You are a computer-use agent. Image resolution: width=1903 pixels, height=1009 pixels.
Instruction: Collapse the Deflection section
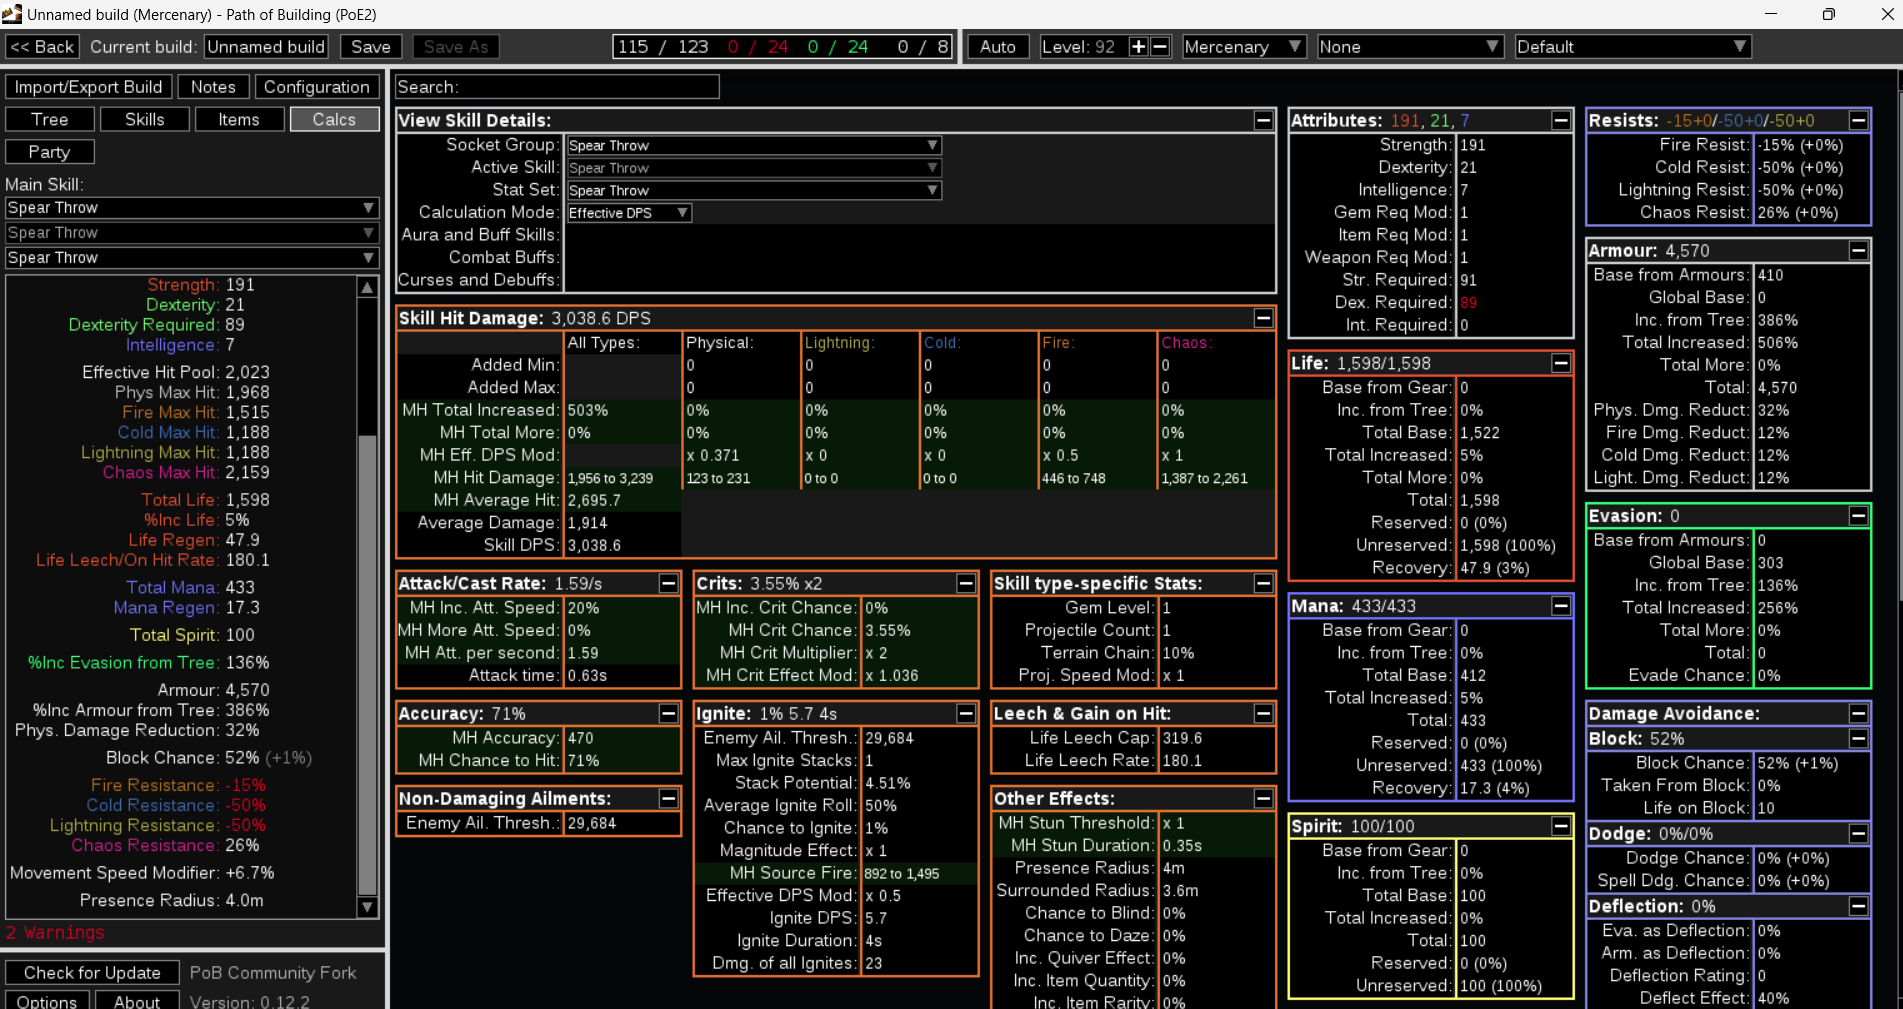[1859, 906]
